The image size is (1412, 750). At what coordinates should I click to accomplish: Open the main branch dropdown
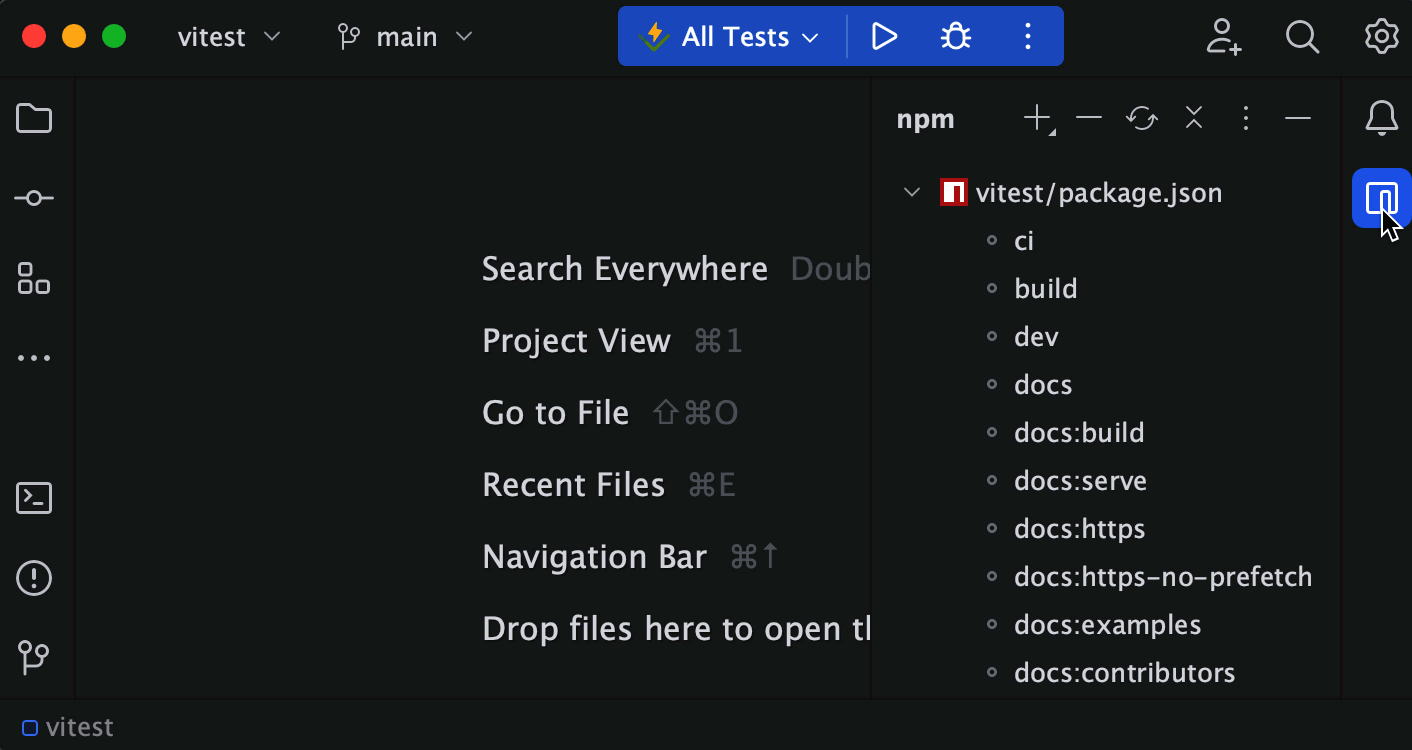[x=405, y=36]
